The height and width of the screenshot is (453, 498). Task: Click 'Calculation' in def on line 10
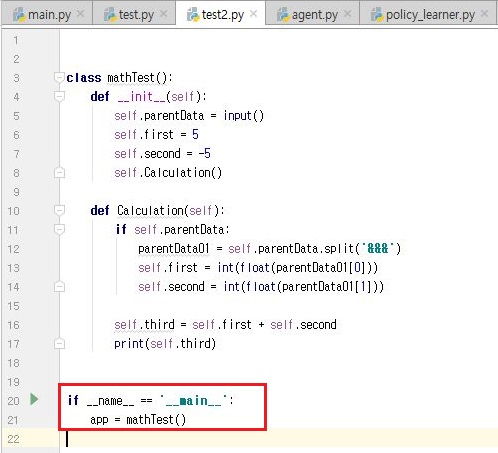click(150, 211)
